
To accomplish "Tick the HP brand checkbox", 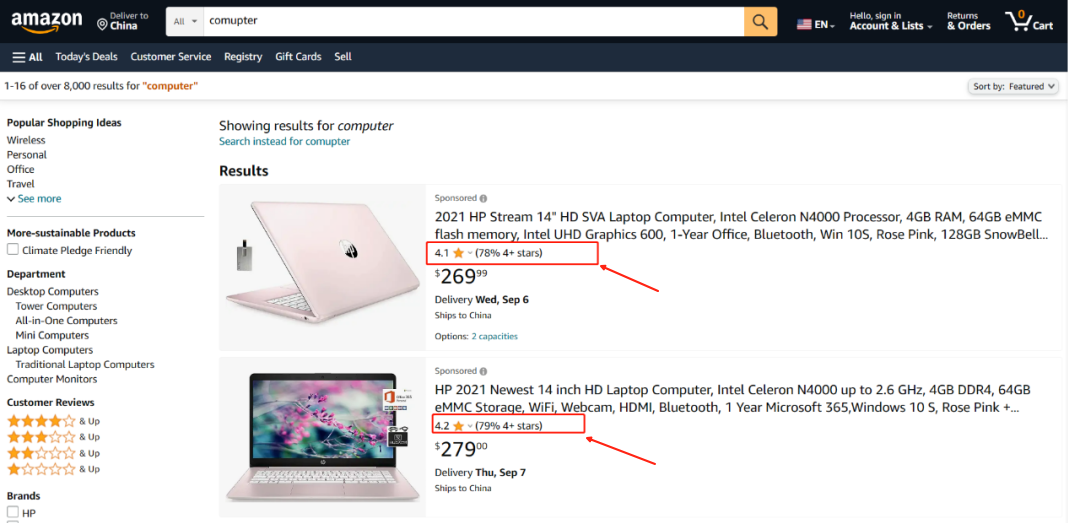I will click(x=13, y=512).
